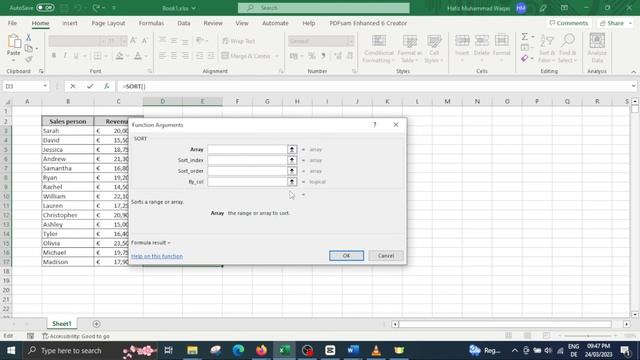The width and height of the screenshot is (640, 360).
Task: Open VLC media player from the taskbar
Action: click(376, 350)
